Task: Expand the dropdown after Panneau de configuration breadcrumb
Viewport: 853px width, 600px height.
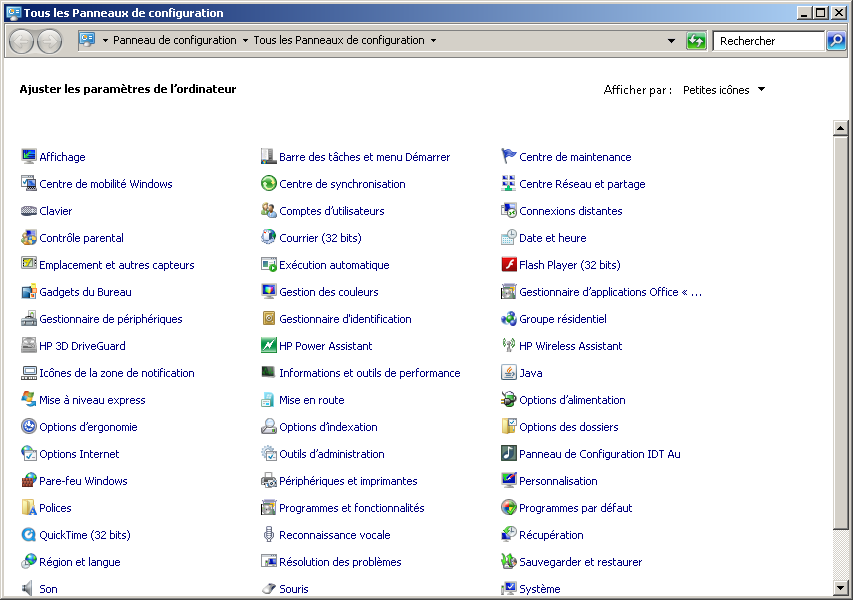Action: pos(245,40)
